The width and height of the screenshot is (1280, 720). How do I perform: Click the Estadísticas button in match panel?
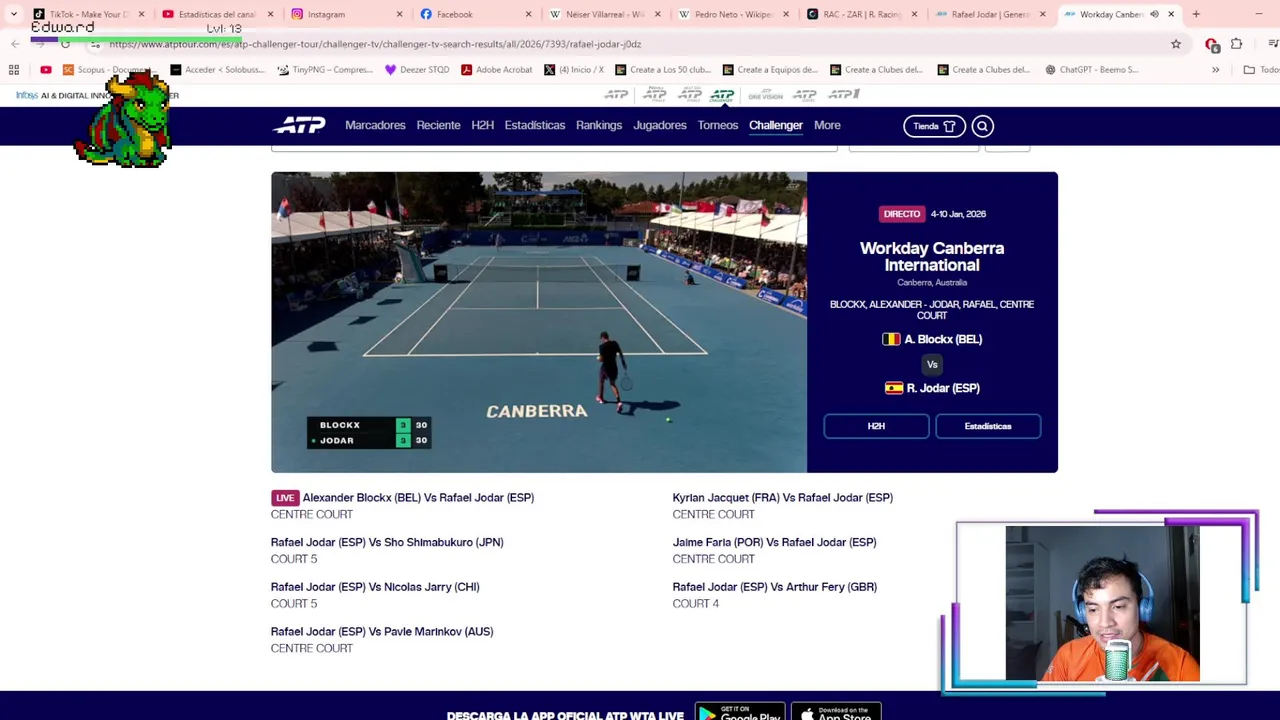tap(988, 426)
